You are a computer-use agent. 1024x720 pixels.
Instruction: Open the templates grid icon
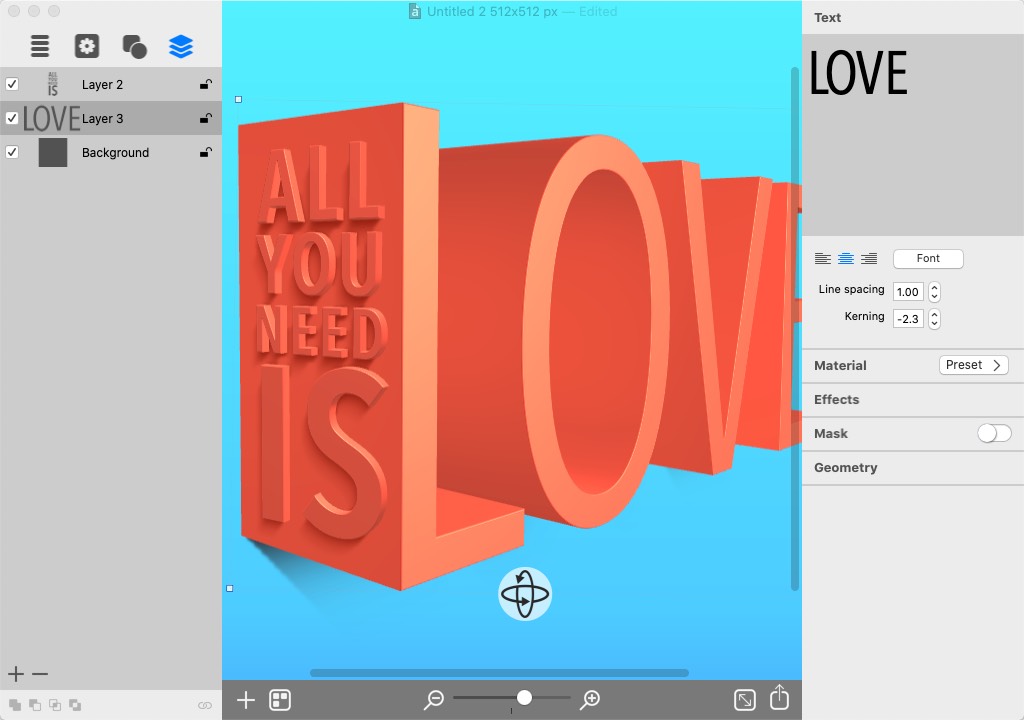point(280,700)
